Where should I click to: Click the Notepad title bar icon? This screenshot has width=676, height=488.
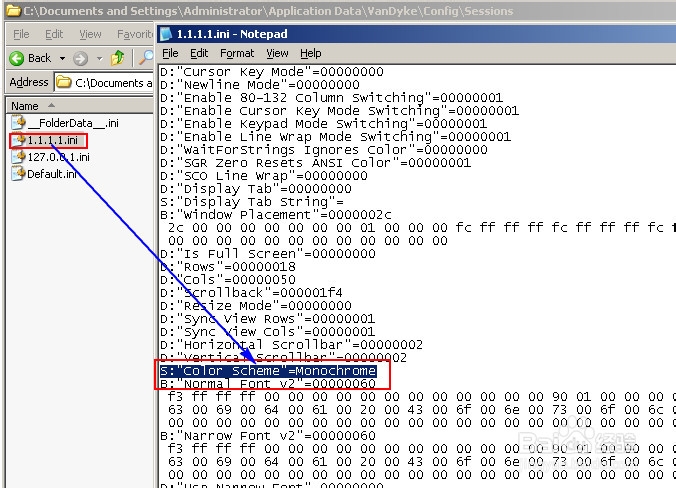pyautogui.click(x=166, y=34)
